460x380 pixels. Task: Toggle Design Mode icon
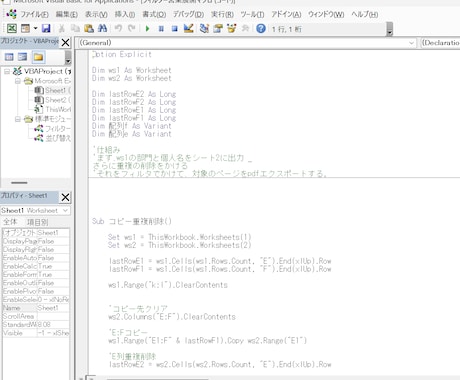[x=188, y=28]
